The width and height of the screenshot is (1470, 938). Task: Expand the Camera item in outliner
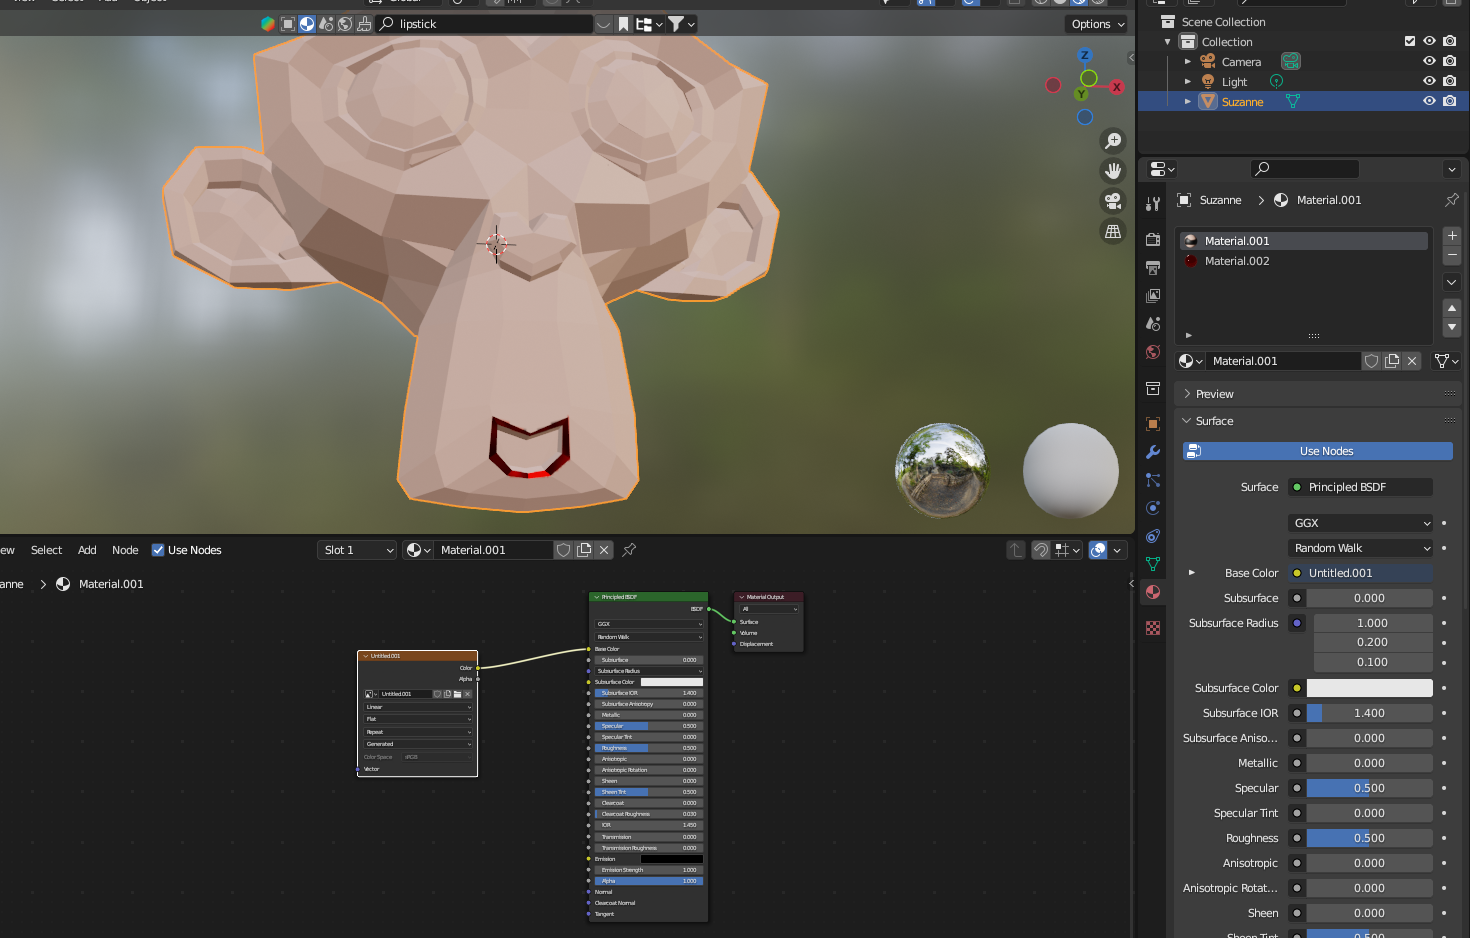pos(1188,62)
